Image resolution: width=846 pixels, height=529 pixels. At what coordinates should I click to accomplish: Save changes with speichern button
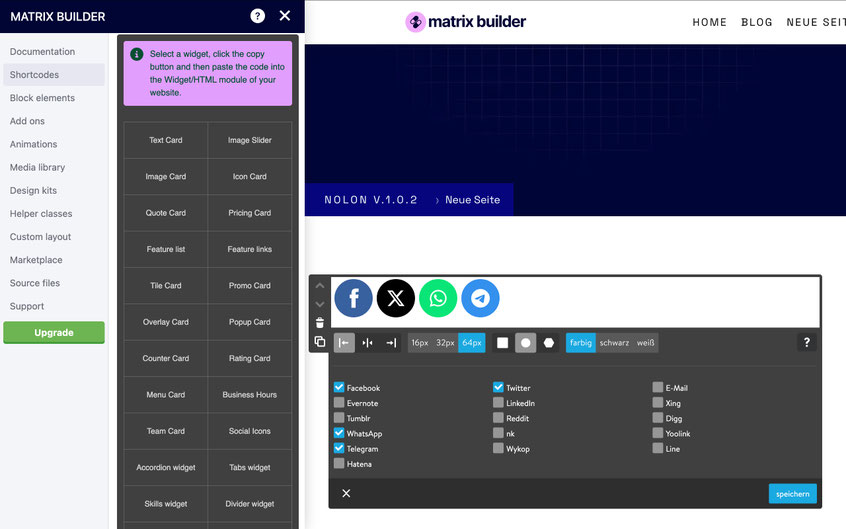click(x=793, y=493)
